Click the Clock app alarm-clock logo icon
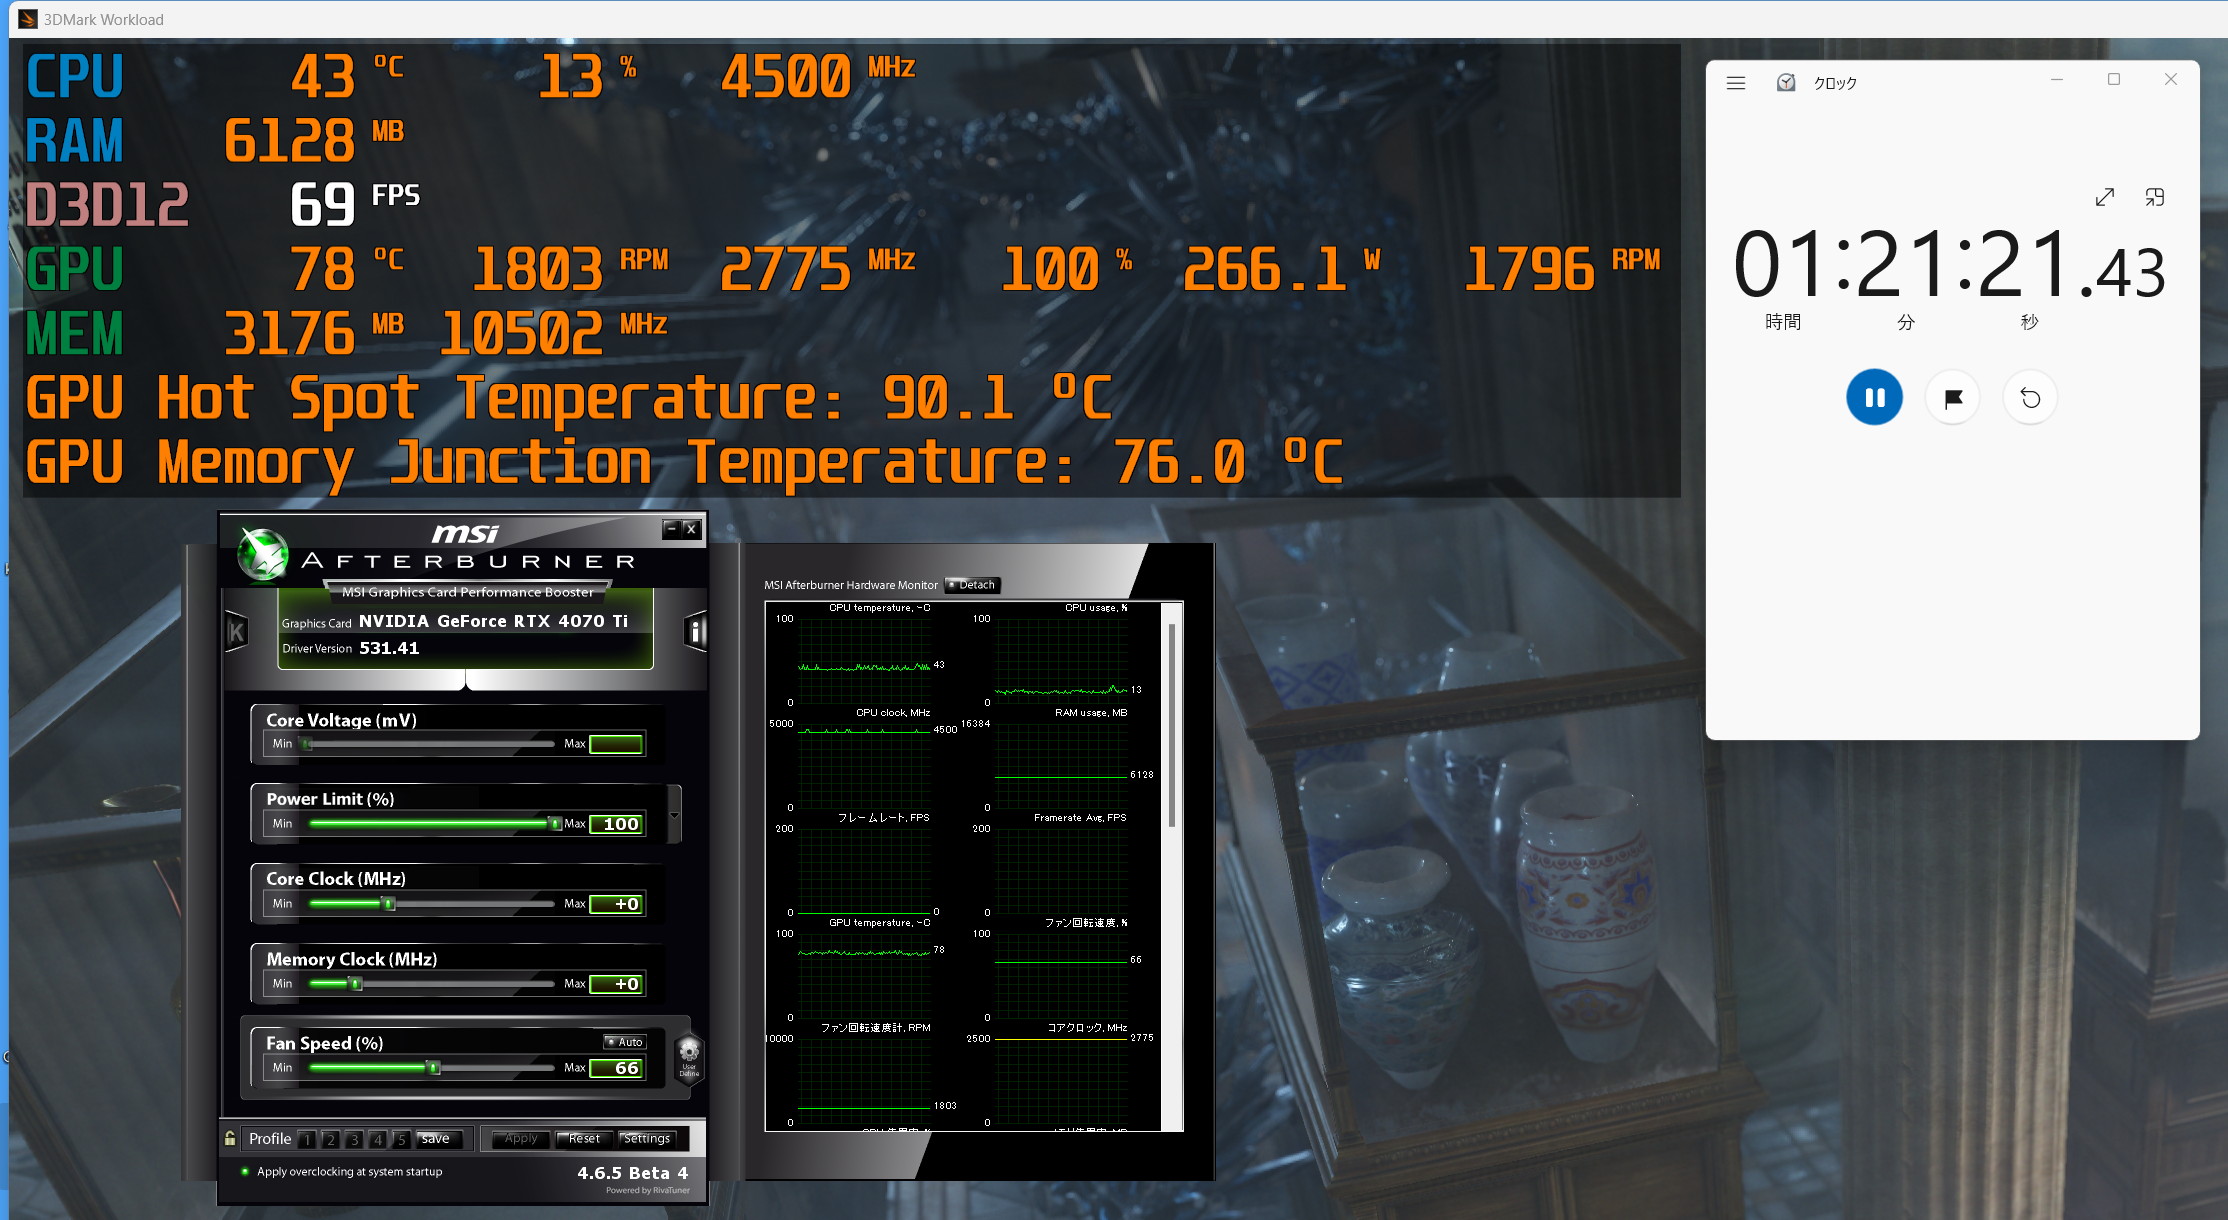Screen dimensions: 2228x1220 1785,82
